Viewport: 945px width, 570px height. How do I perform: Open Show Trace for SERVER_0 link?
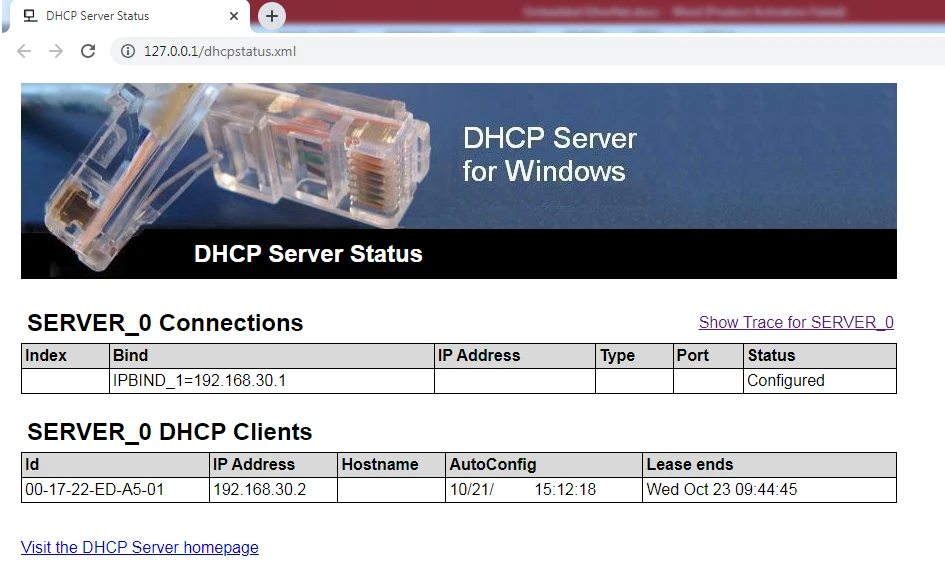tap(796, 322)
